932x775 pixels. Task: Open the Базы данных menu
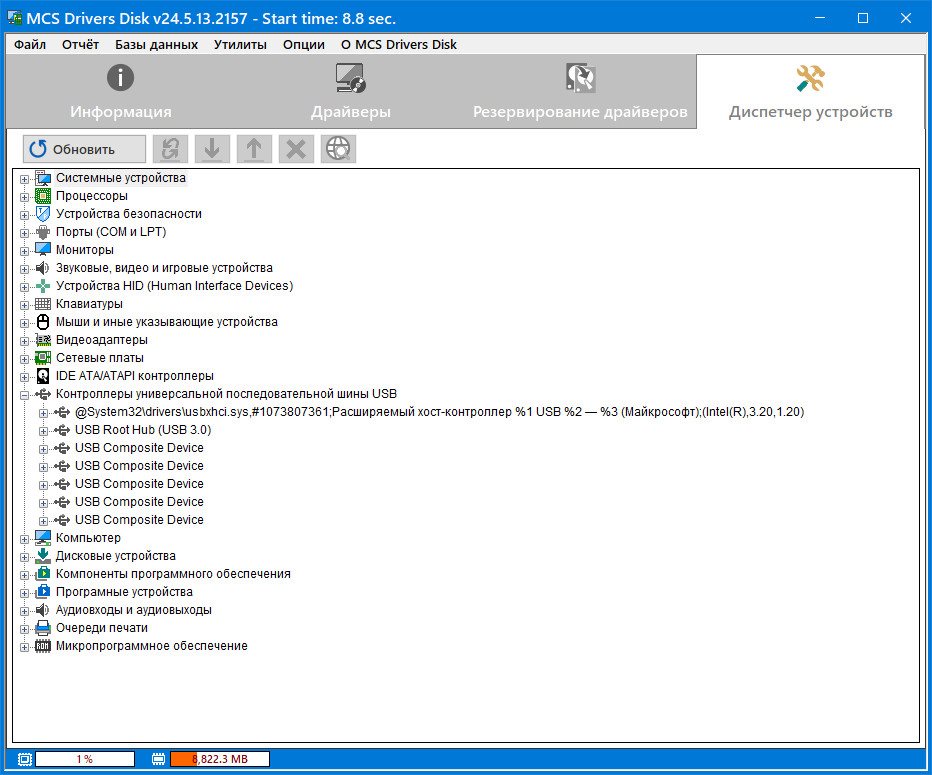pyautogui.click(x=156, y=45)
